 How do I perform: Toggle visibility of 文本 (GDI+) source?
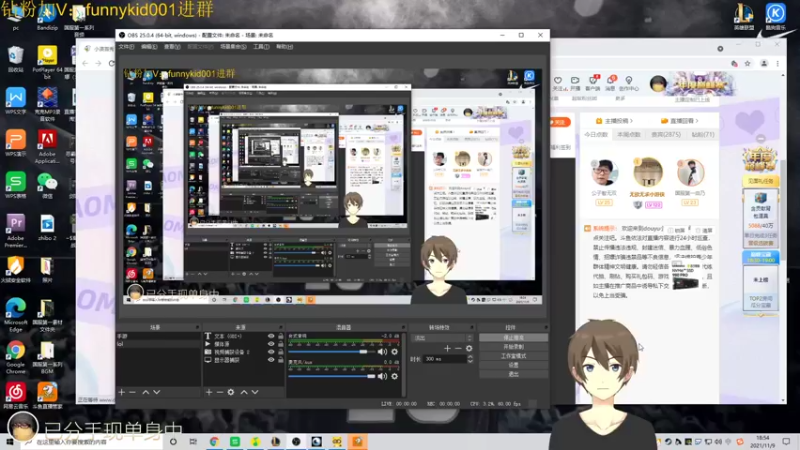click(271, 336)
